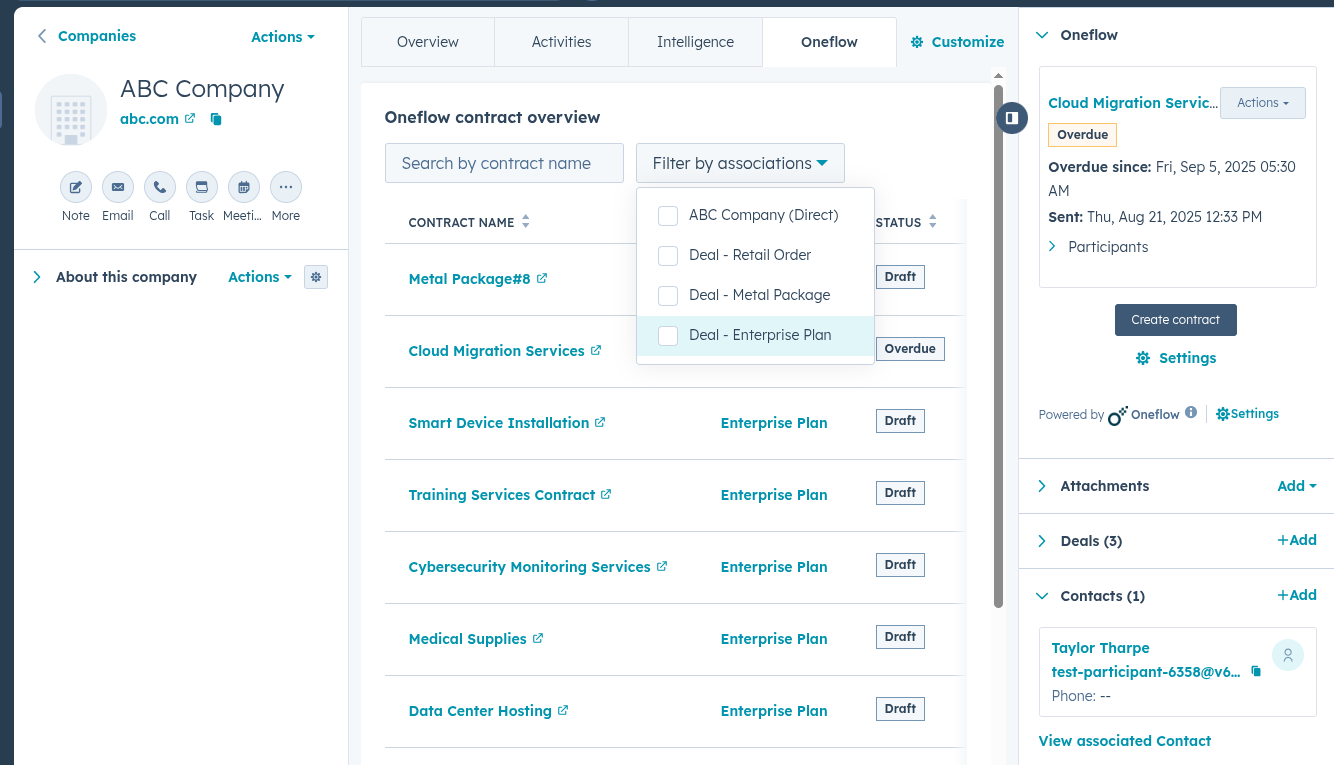
Task: Click the Note icon button
Action: 76,187
